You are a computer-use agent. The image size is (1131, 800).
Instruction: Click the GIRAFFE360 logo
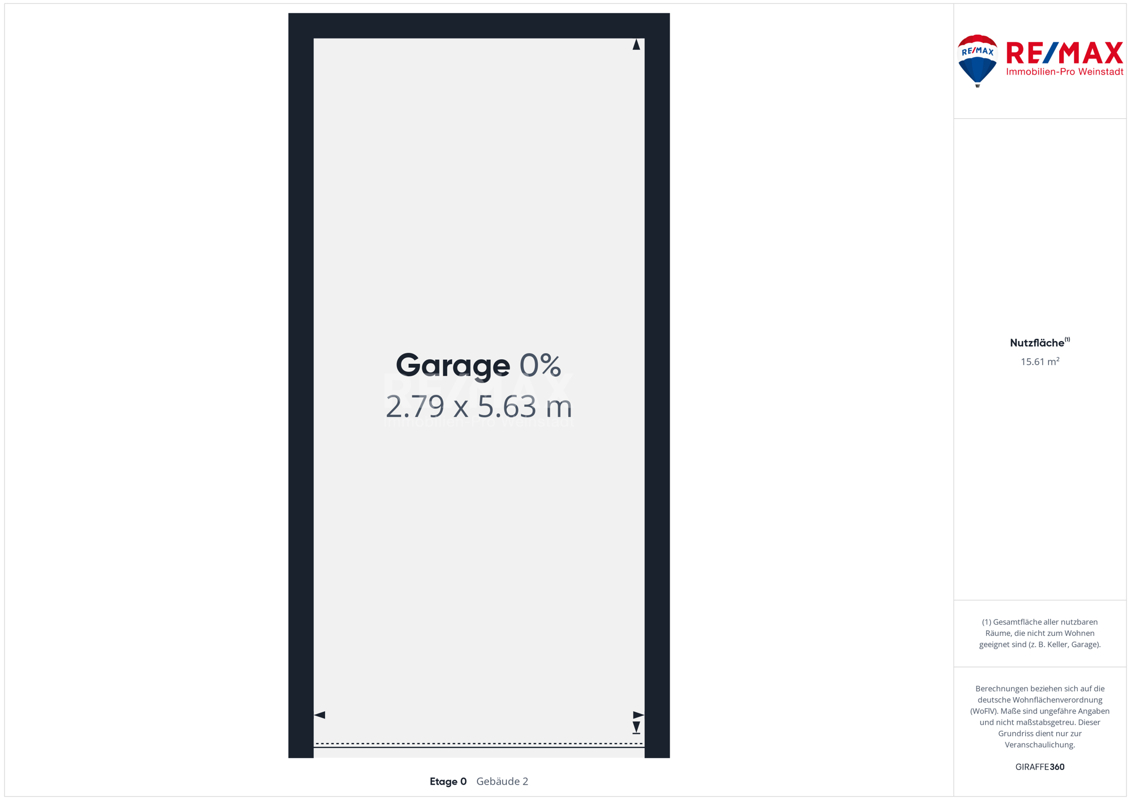[x=1039, y=767]
